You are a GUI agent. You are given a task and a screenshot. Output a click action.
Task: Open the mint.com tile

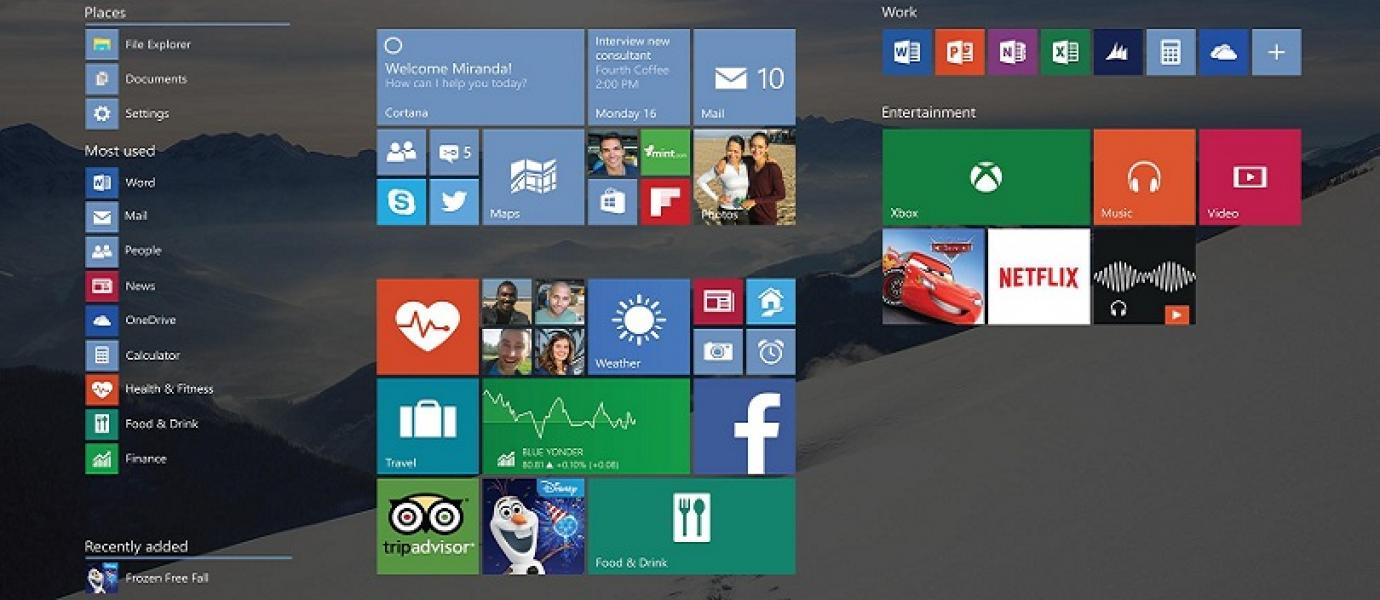coord(665,152)
